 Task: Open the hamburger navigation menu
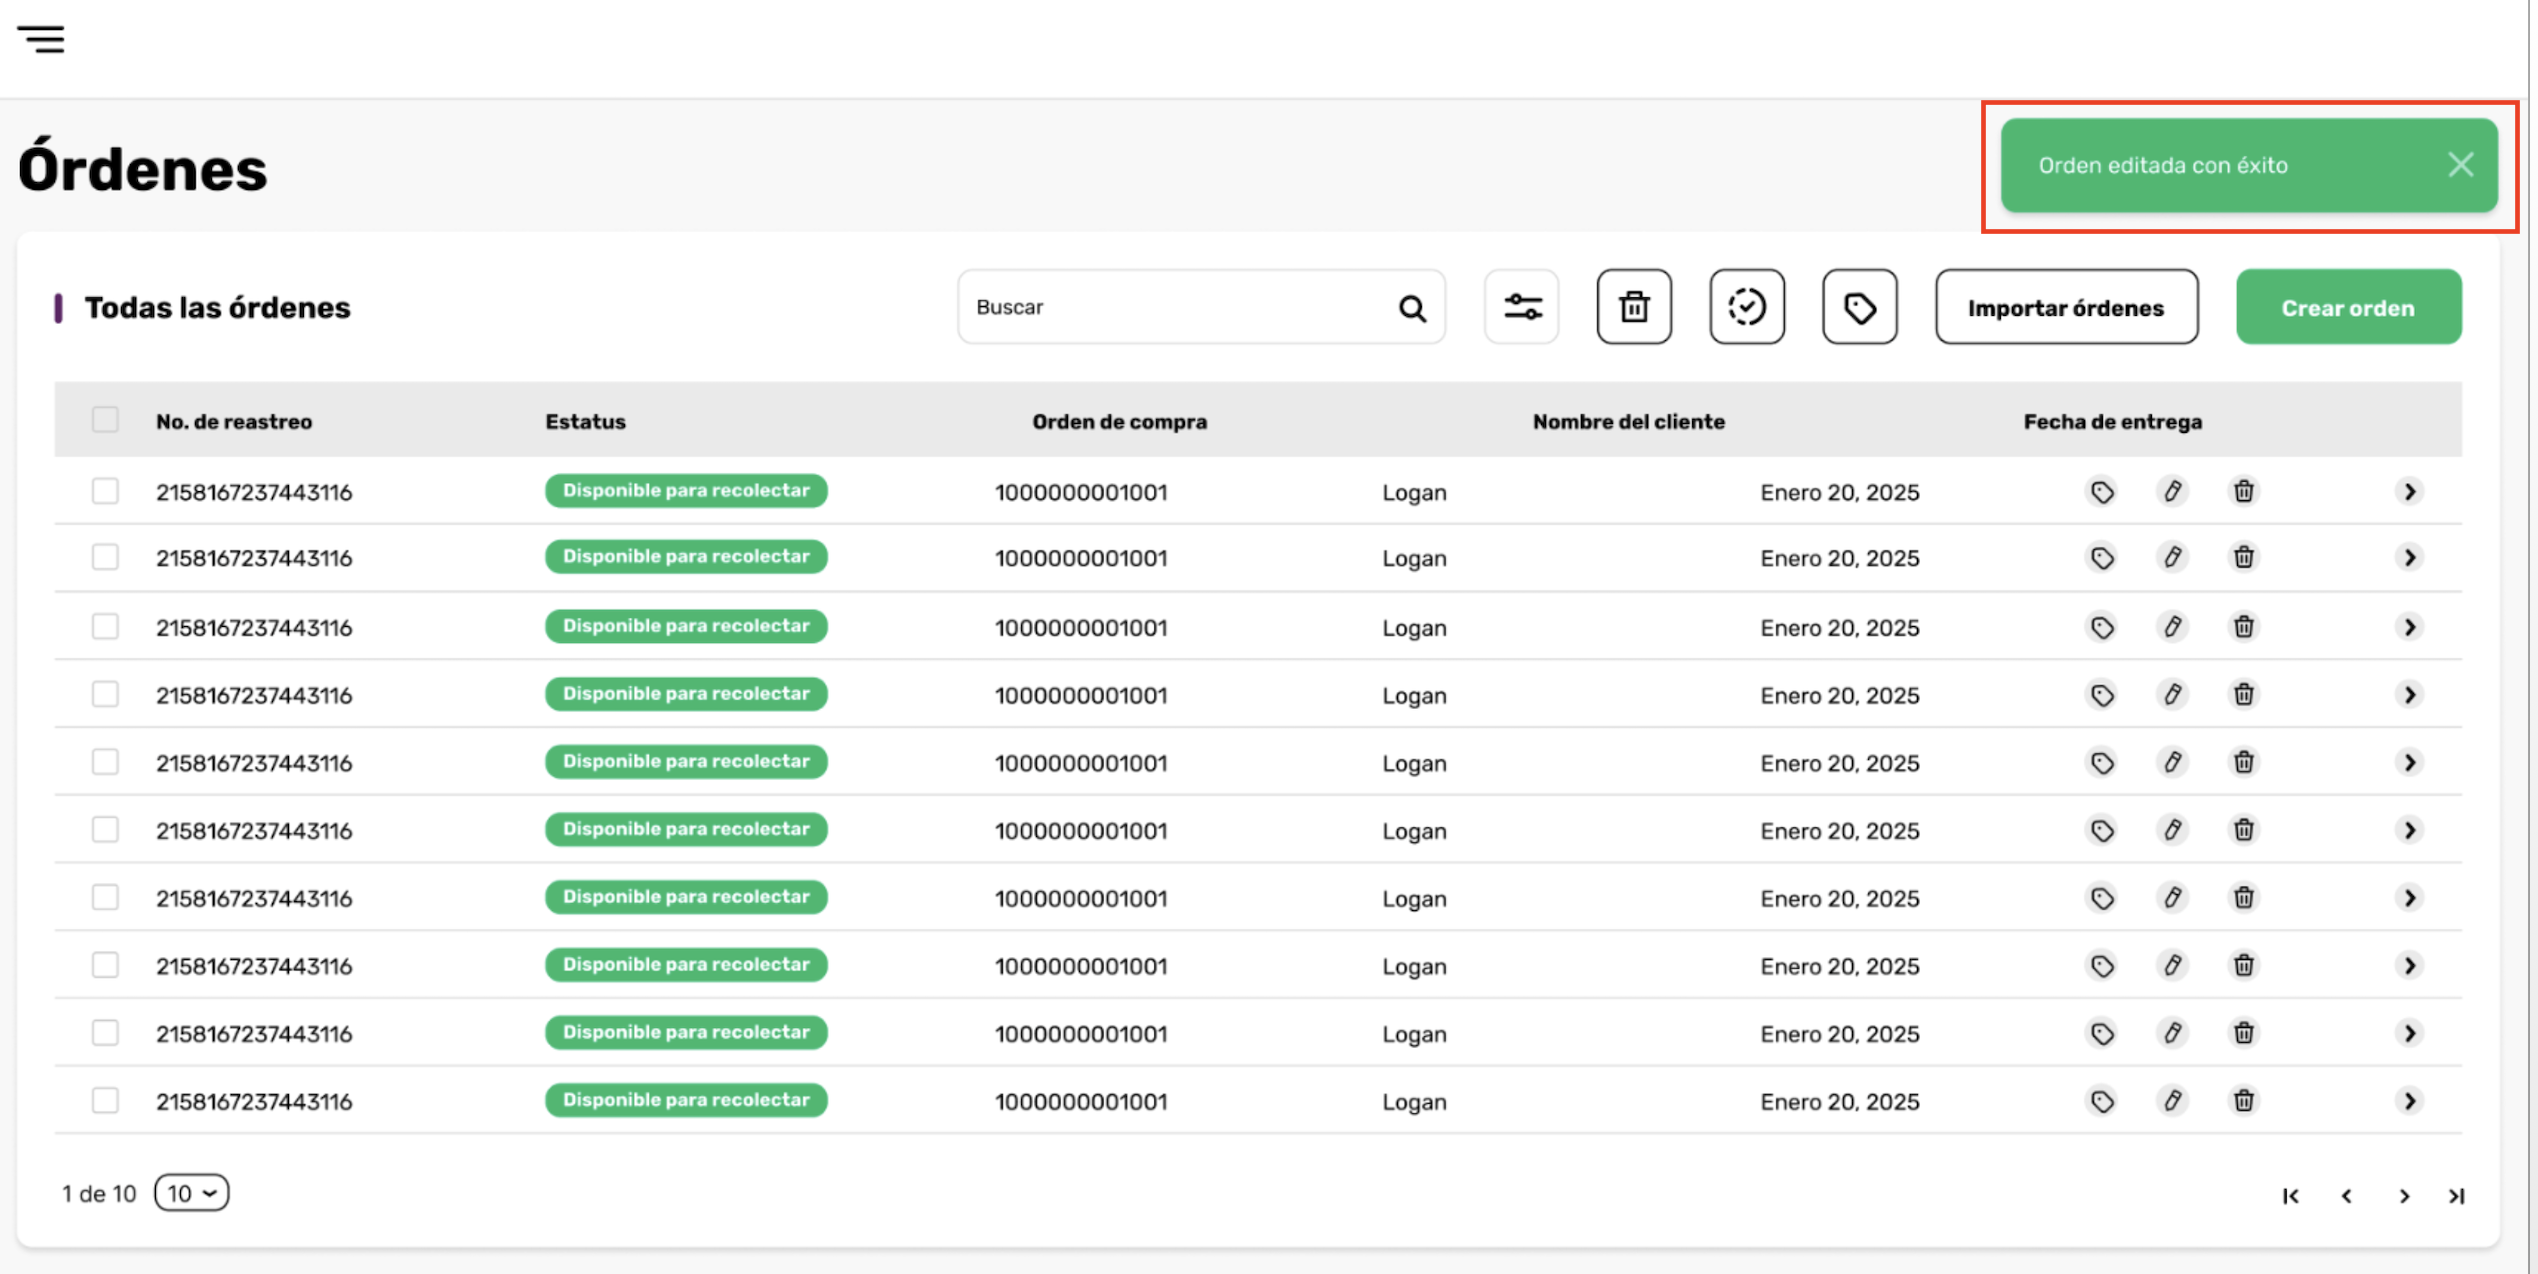tap(41, 39)
